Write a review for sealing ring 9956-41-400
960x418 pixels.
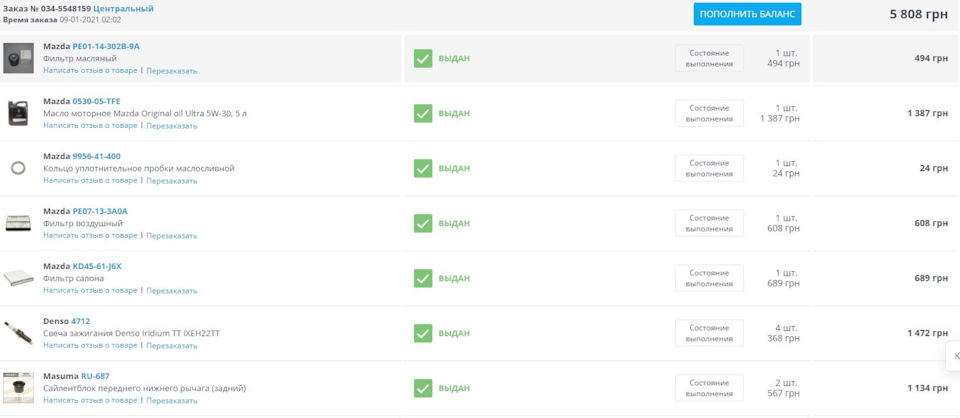tap(91, 181)
